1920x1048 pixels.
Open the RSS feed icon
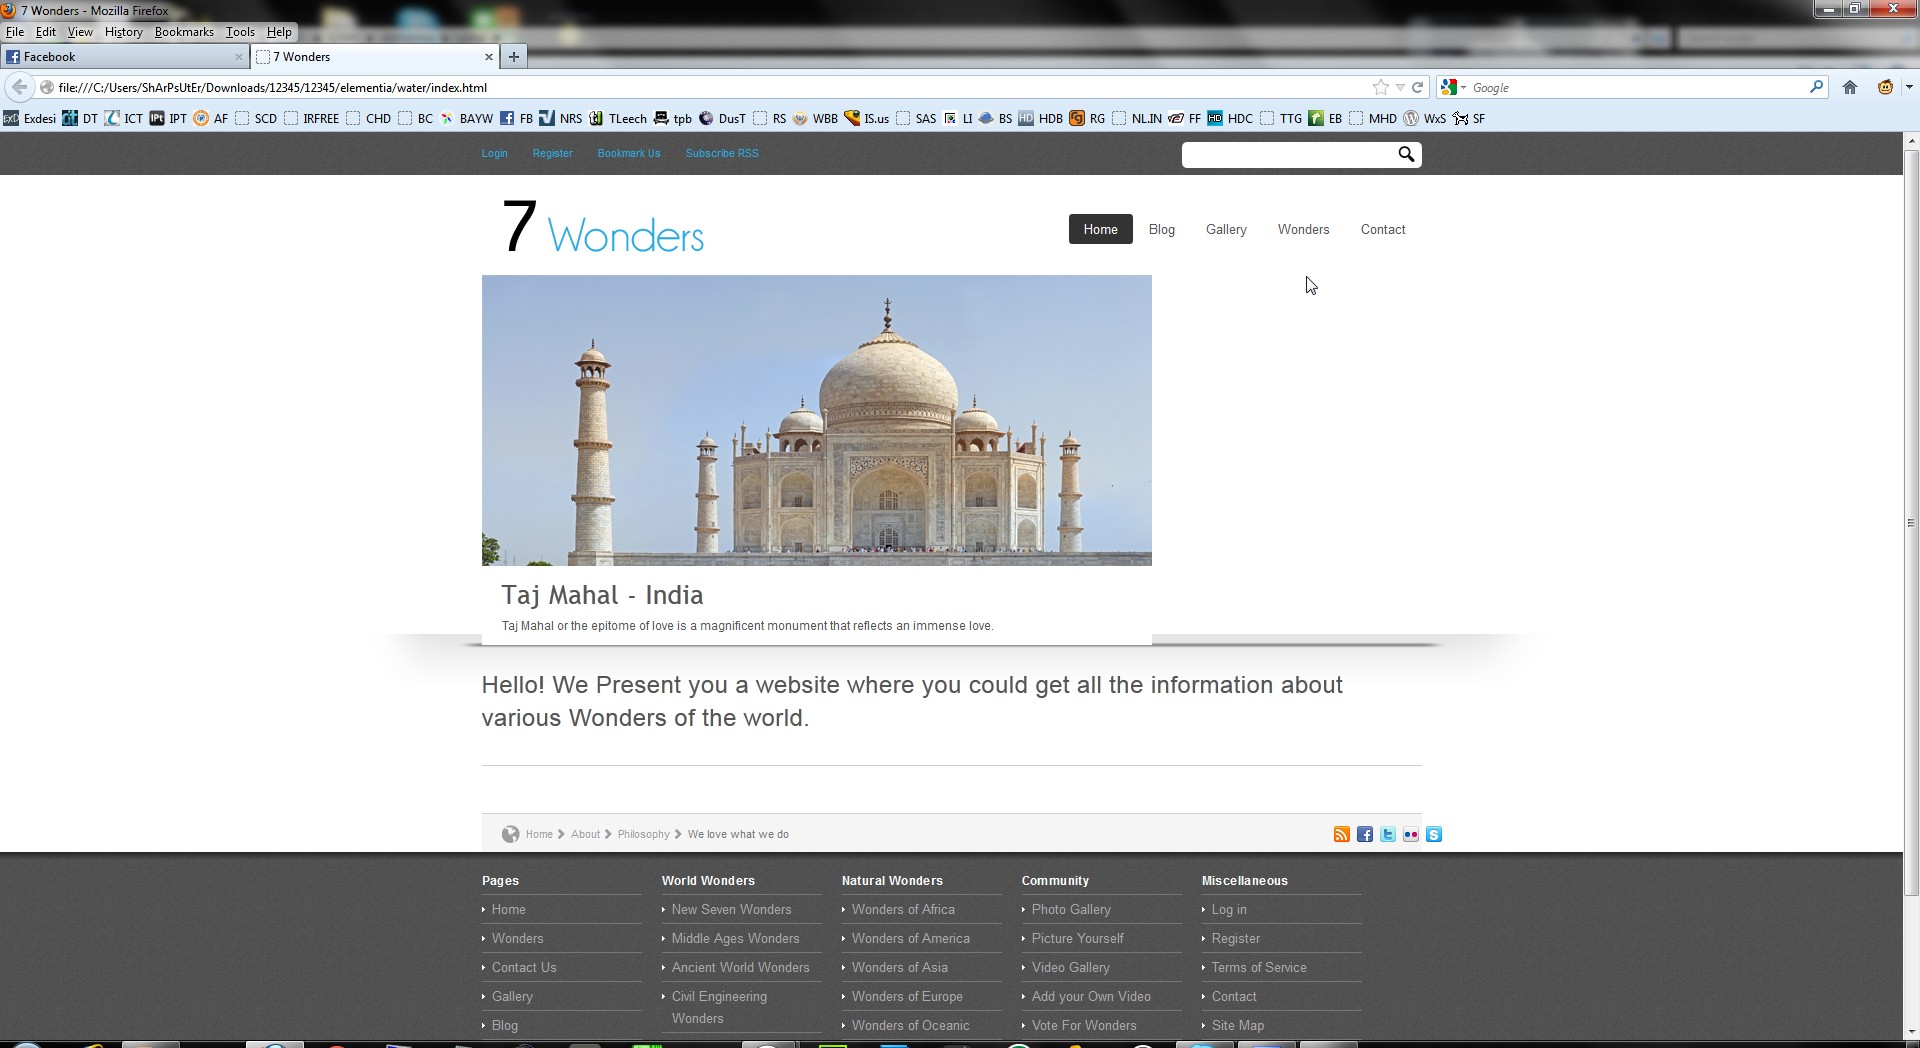1342,834
